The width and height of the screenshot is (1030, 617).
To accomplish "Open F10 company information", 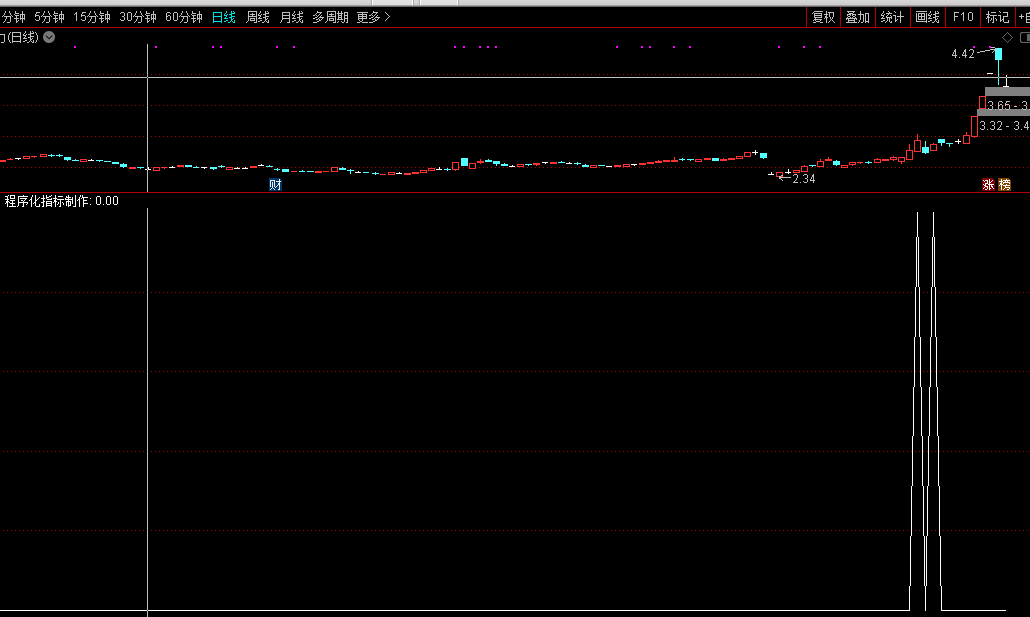I will (x=963, y=17).
